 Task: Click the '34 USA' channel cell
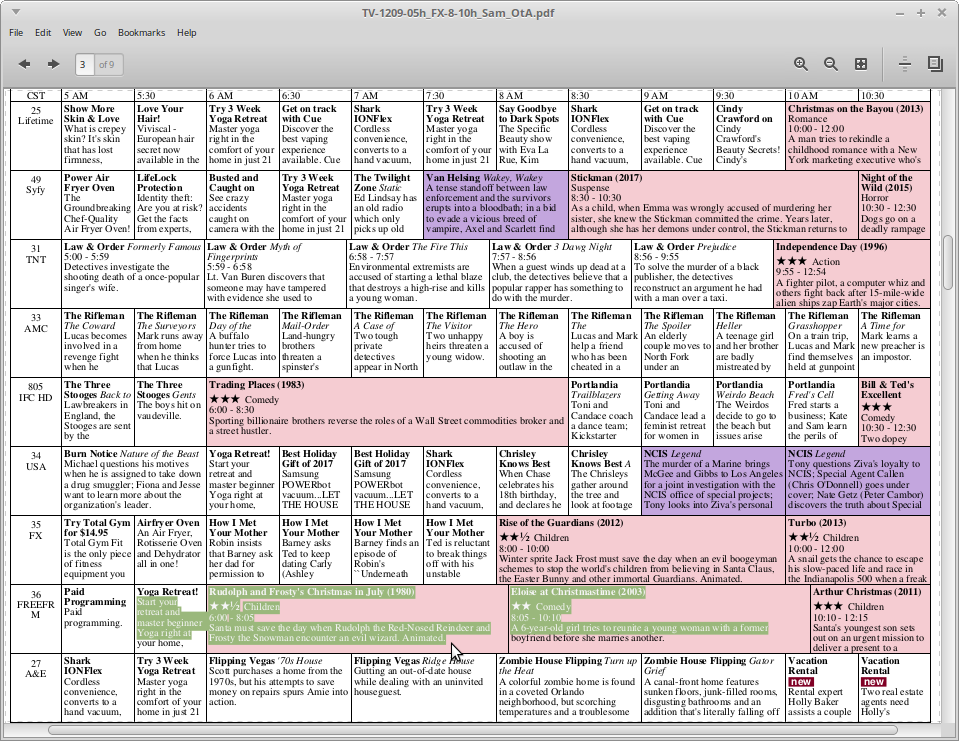pos(35,482)
